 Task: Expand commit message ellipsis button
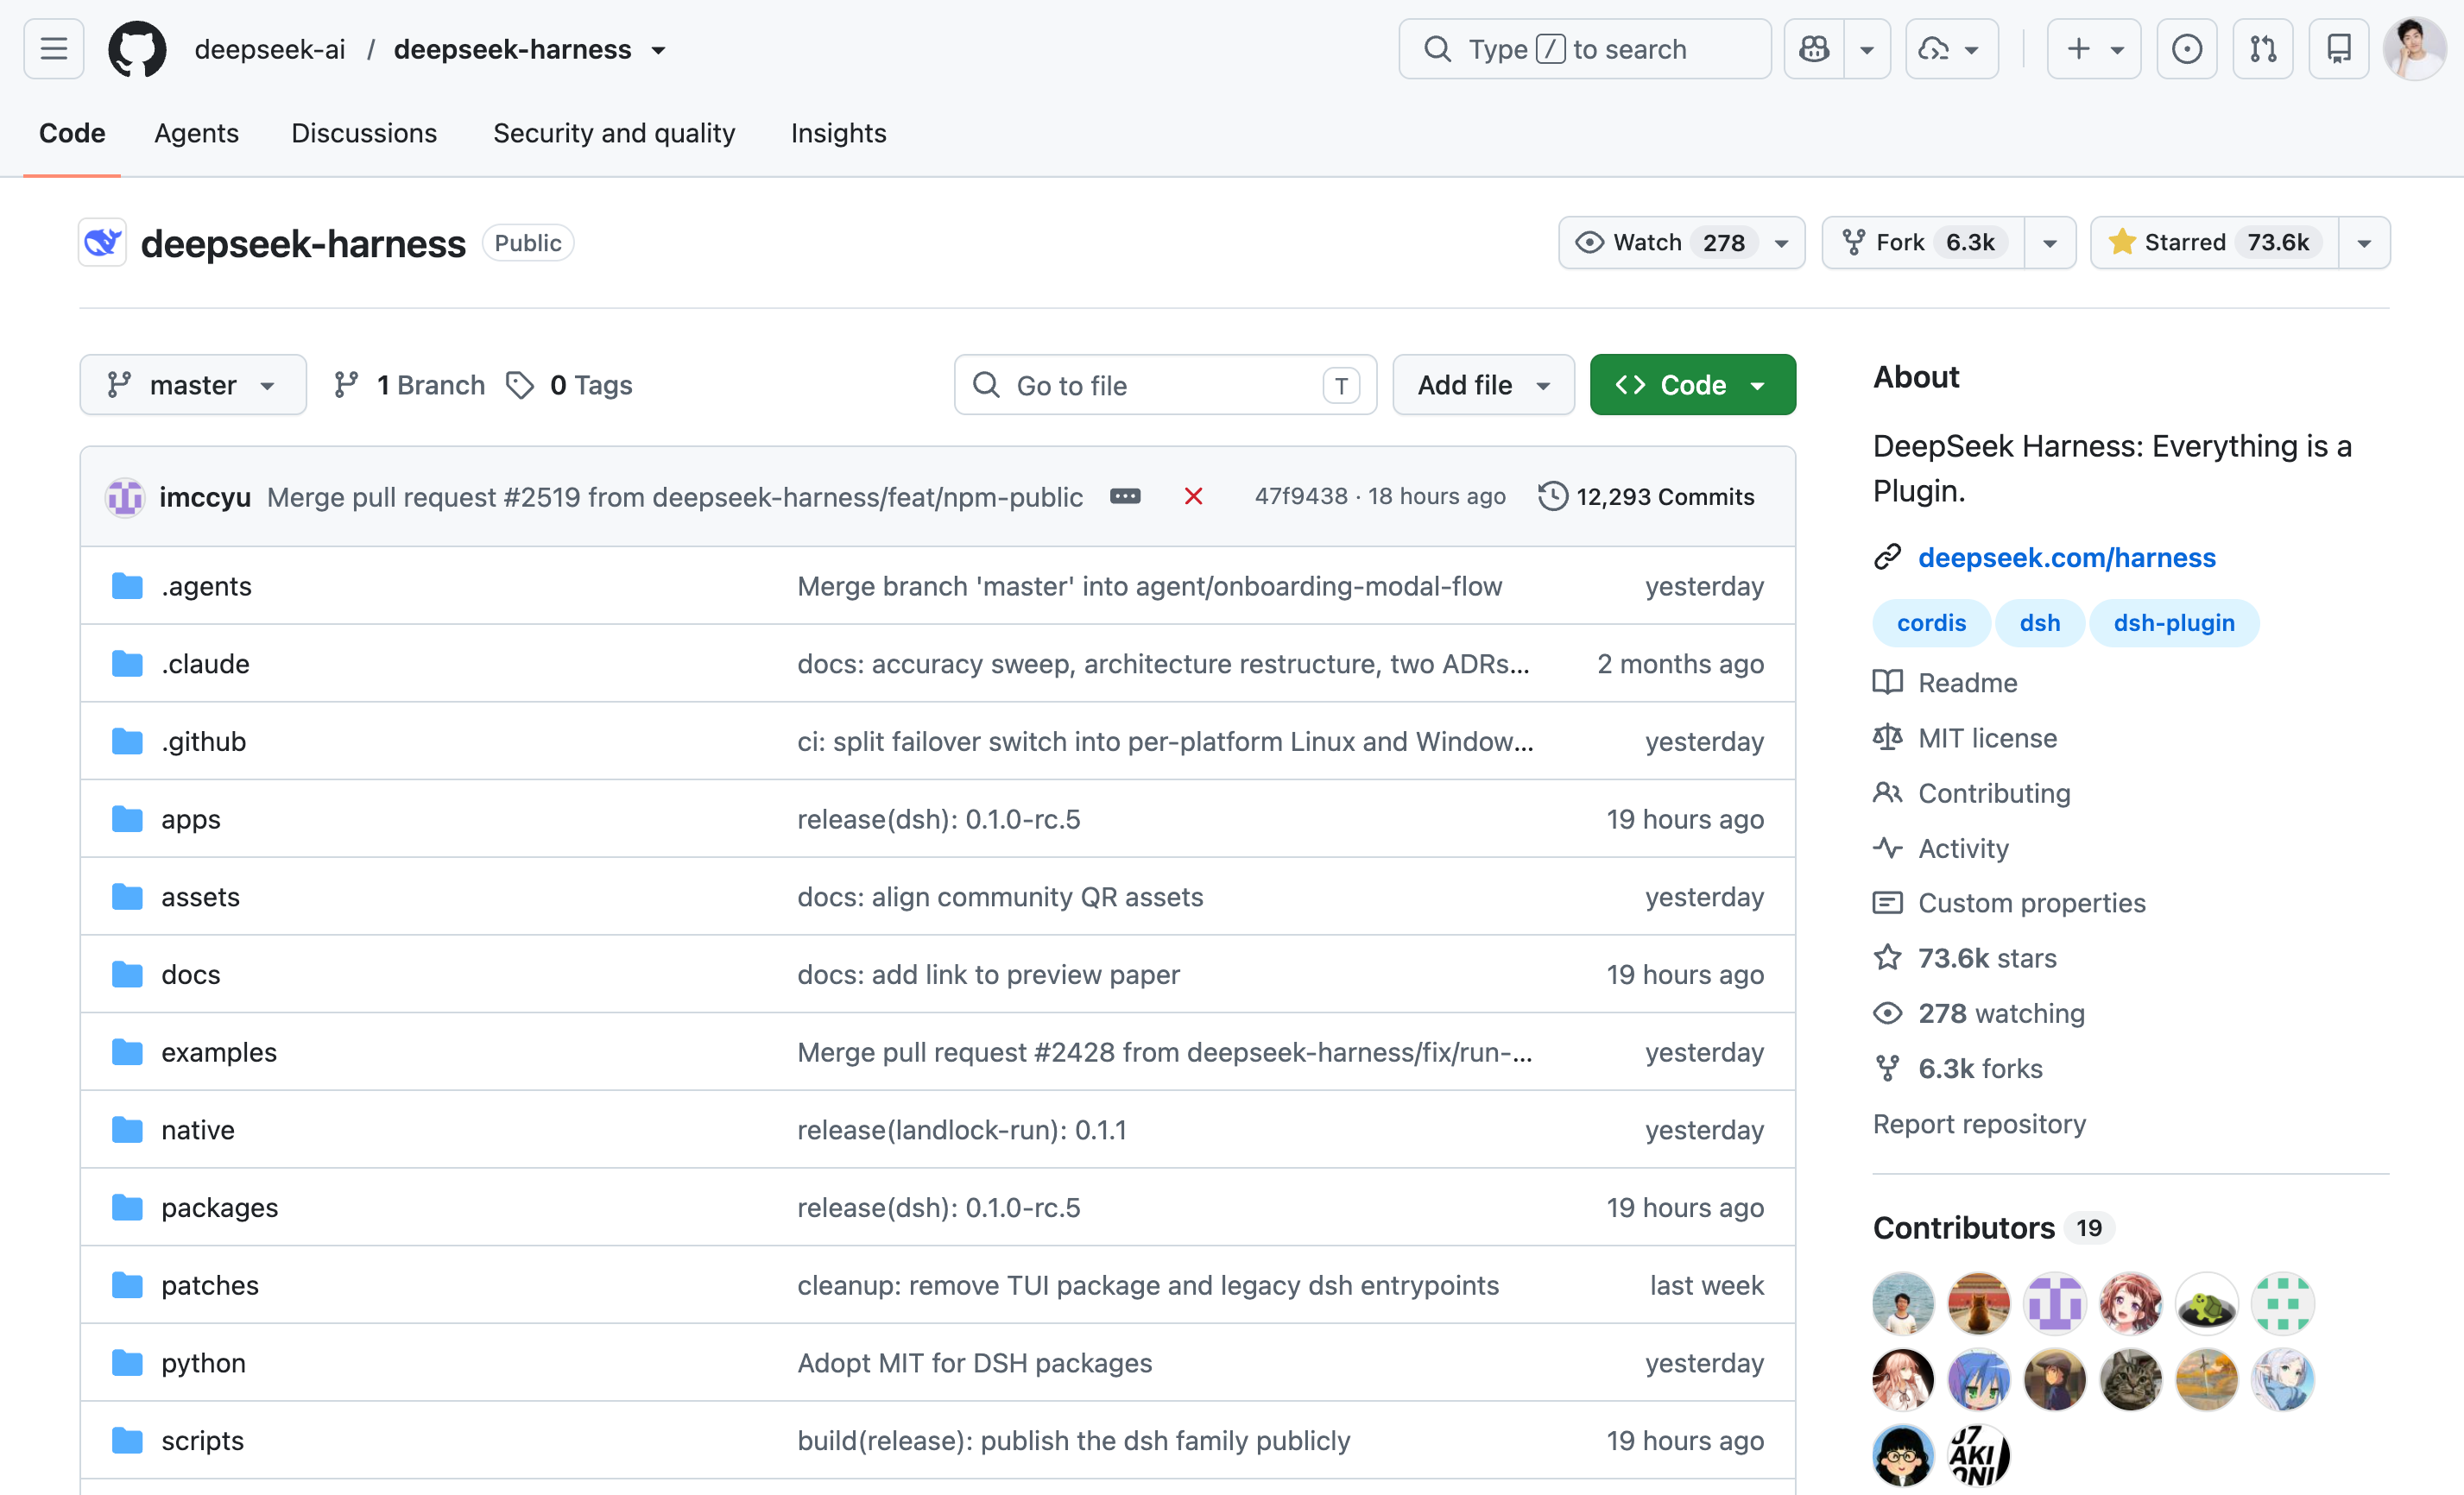pyautogui.click(x=1125, y=496)
